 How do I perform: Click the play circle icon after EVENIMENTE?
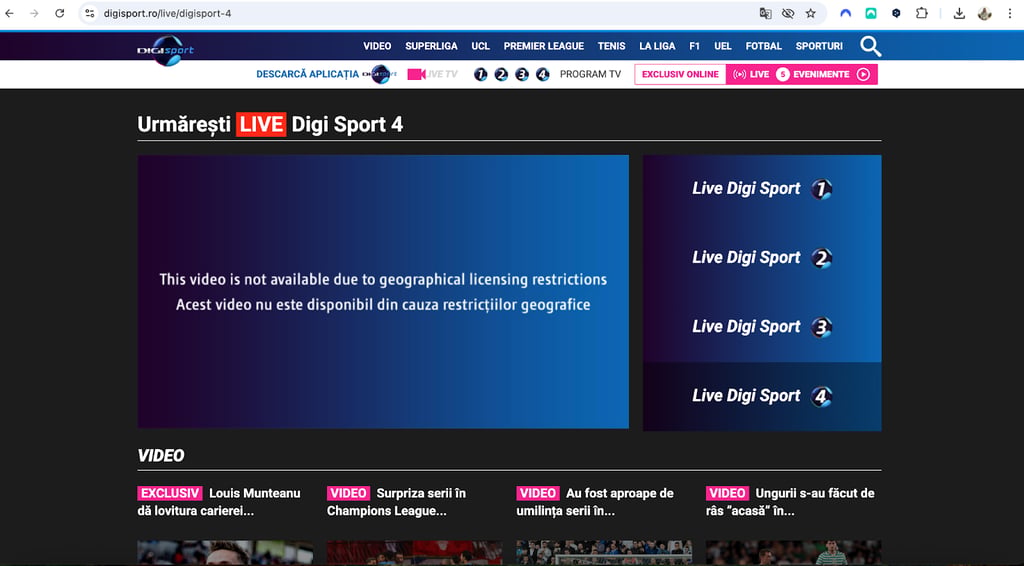click(x=863, y=74)
